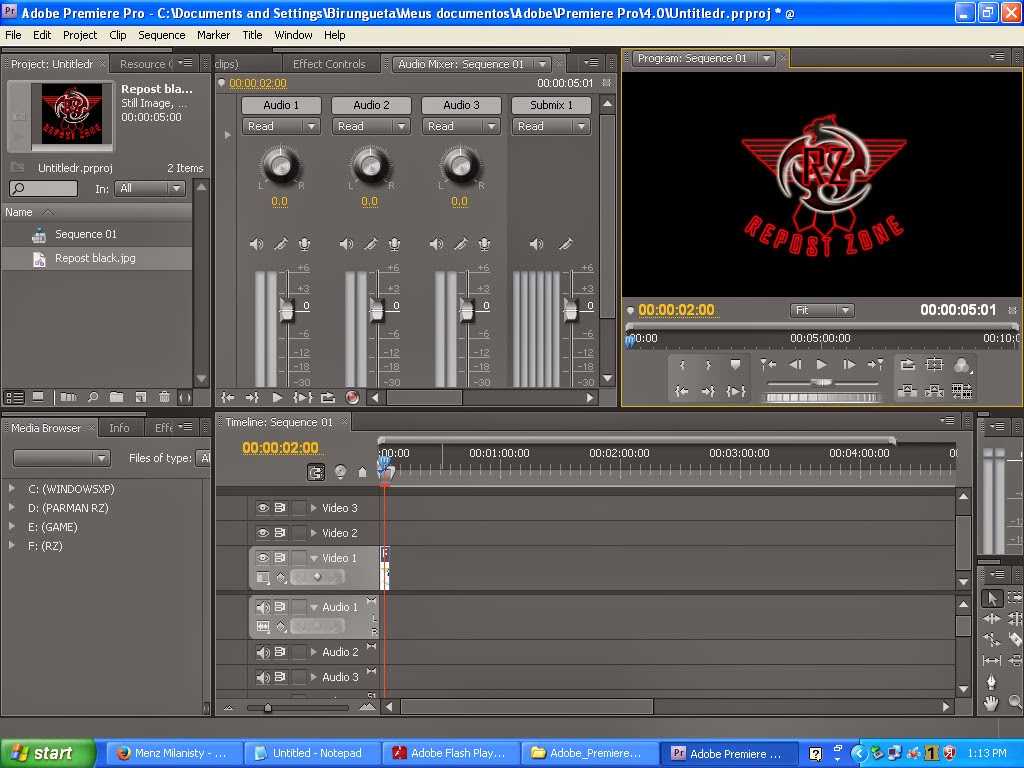This screenshot has height=768, width=1024.
Task: Expand the Video 3 track
Action: point(313,507)
